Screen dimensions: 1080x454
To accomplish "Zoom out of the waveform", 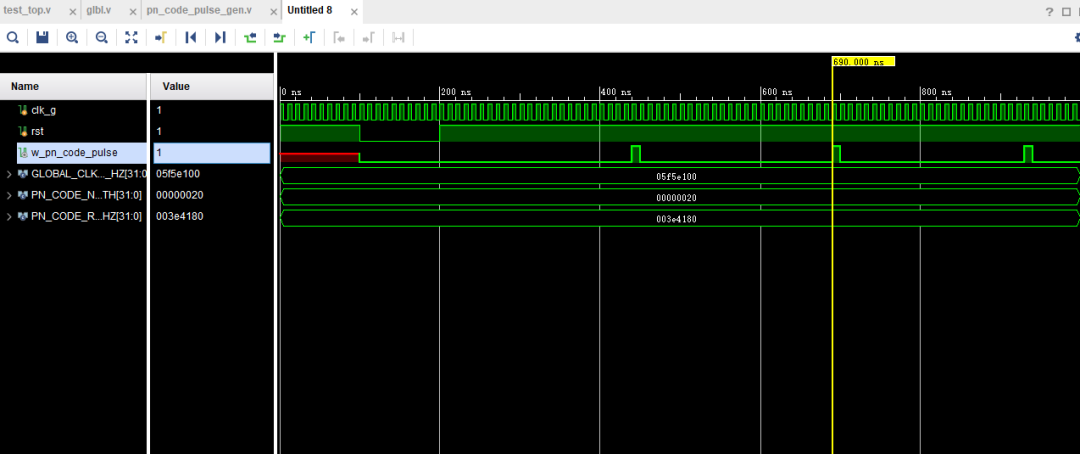I will [x=101, y=37].
